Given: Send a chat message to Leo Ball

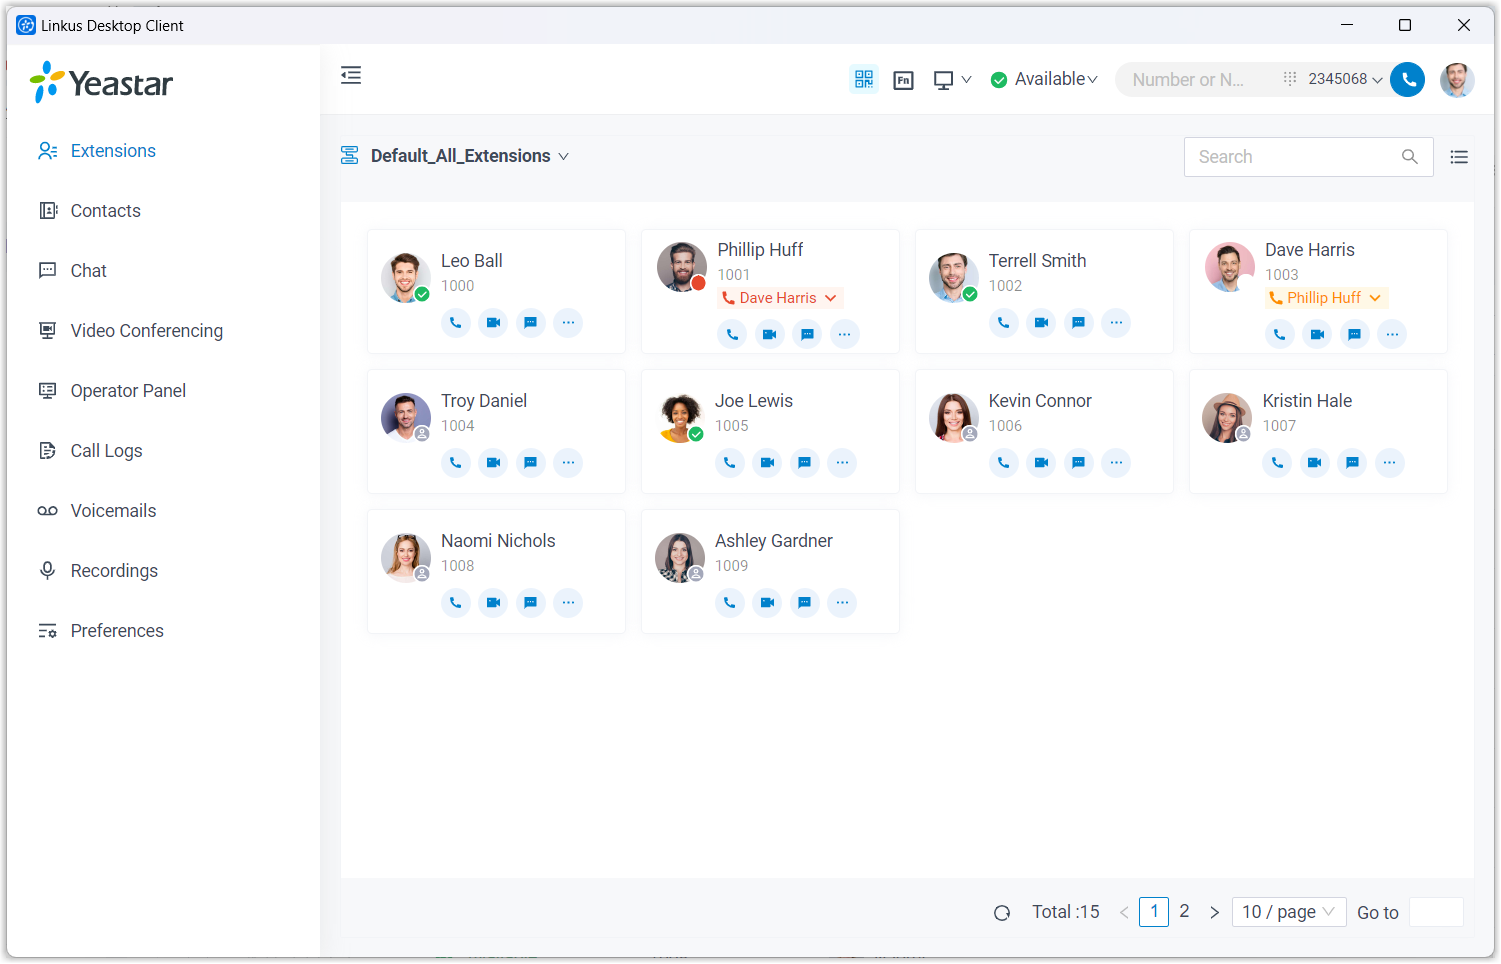Looking at the screenshot, I should click(531, 323).
